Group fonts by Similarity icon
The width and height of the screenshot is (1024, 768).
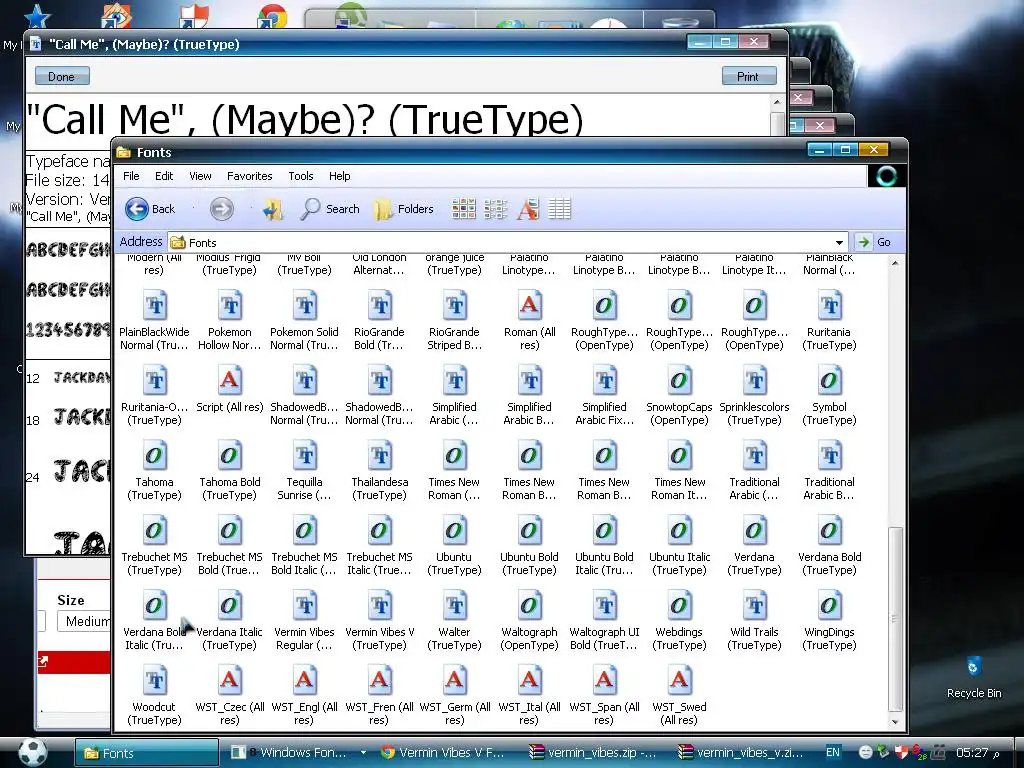[528, 209]
